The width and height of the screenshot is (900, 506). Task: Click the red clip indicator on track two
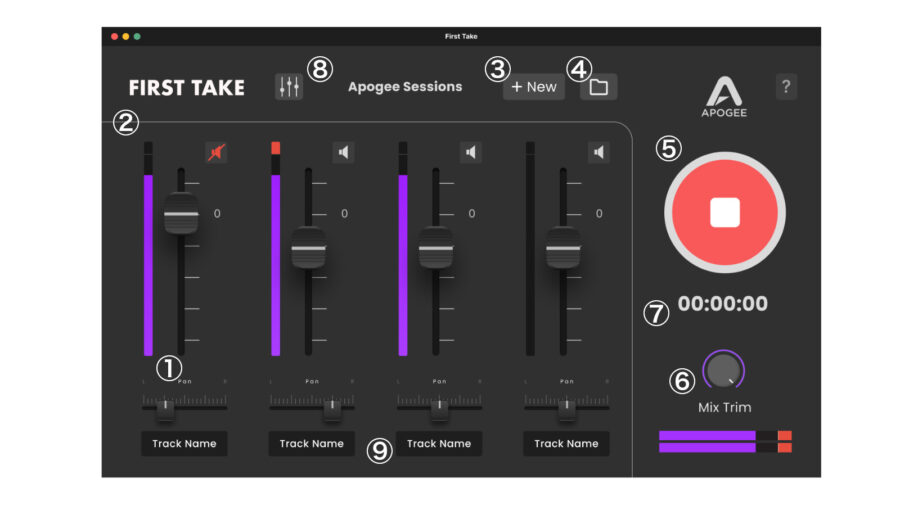(276, 148)
